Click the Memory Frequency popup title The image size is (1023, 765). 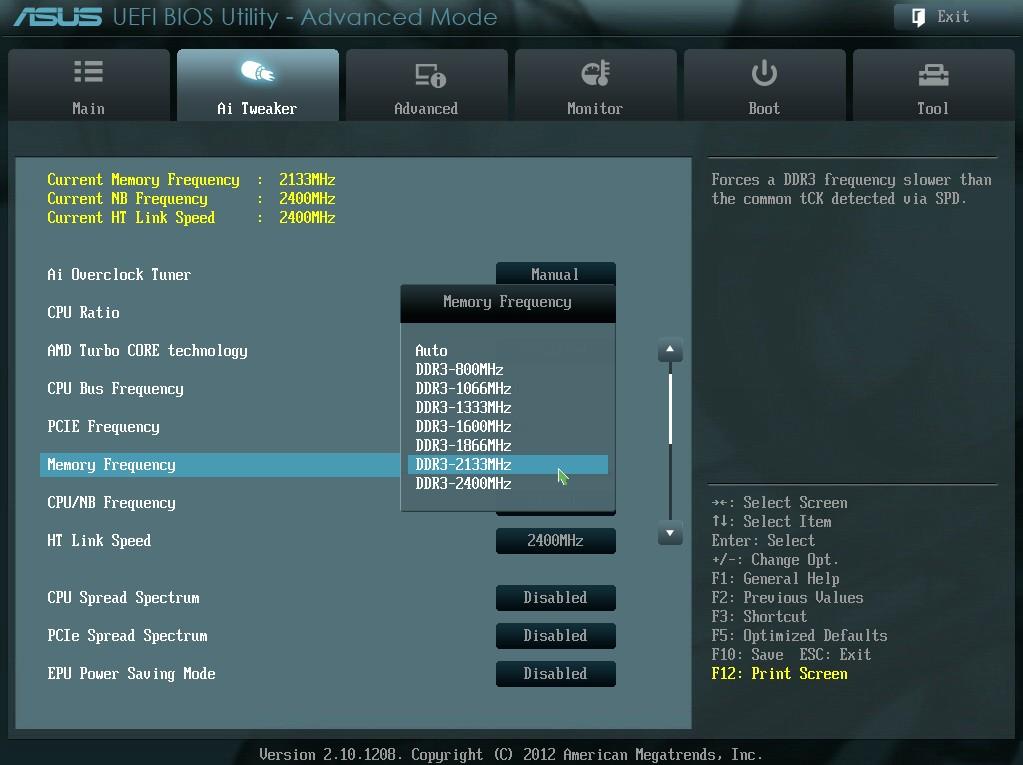[508, 302]
